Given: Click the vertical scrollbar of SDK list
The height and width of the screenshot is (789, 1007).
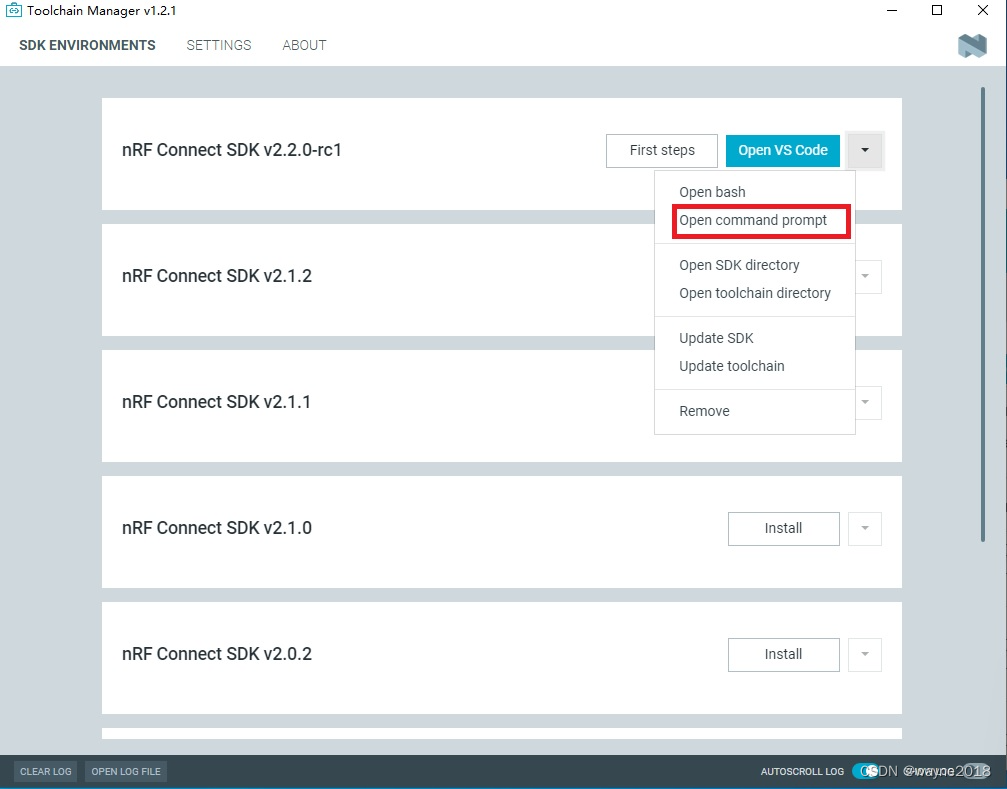Looking at the screenshot, I should (x=983, y=315).
